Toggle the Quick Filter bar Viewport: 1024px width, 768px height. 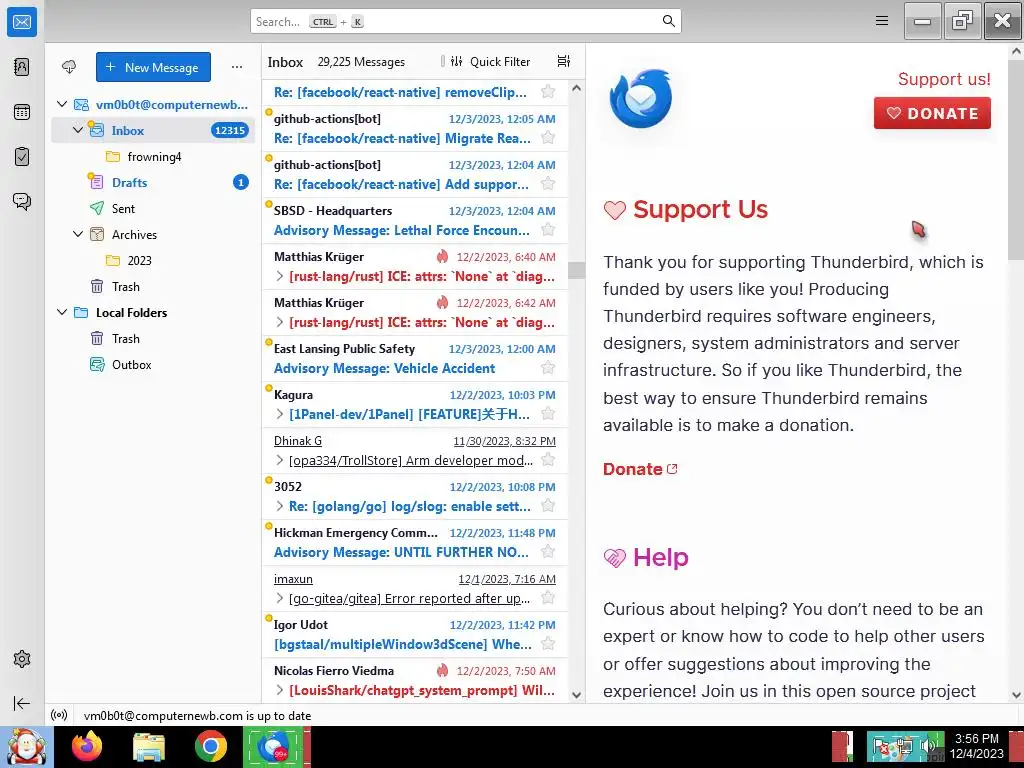click(490, 61)
